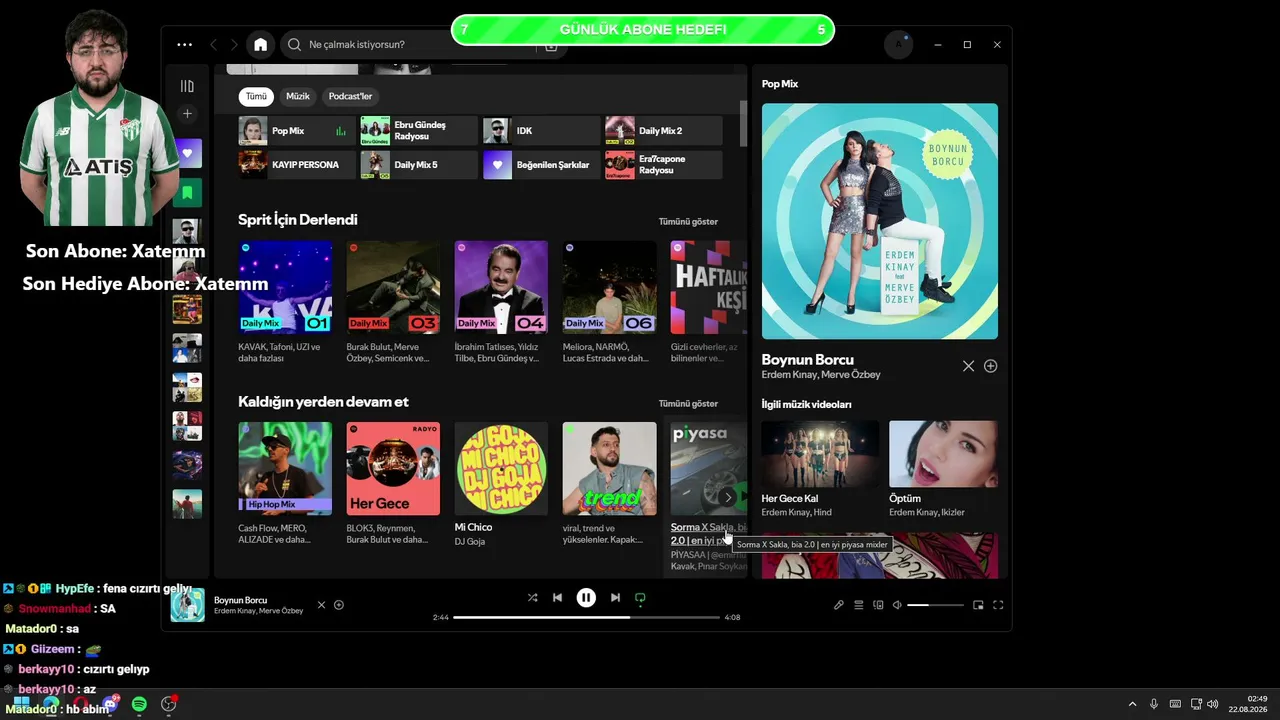Open the green bookmark tile in sidebar
Screen dimensions: 1280x720
[x=187, y=192]
